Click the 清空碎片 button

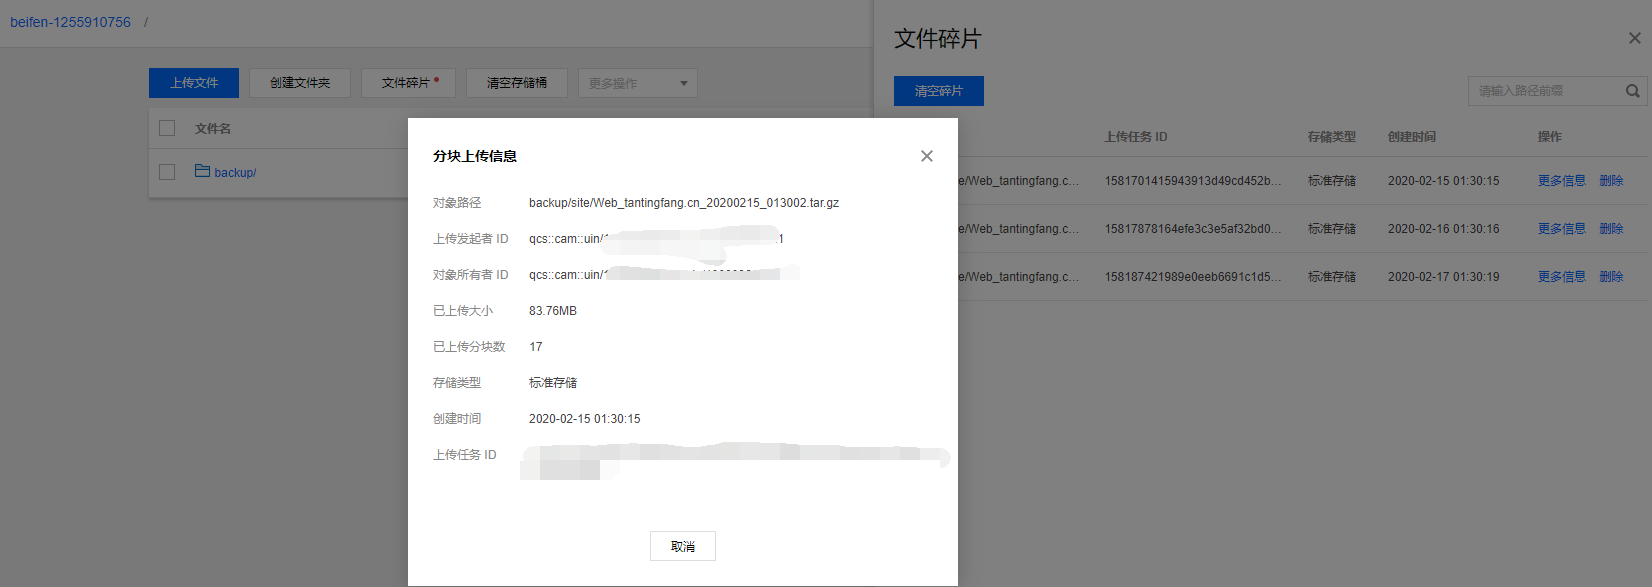point(939,91)
